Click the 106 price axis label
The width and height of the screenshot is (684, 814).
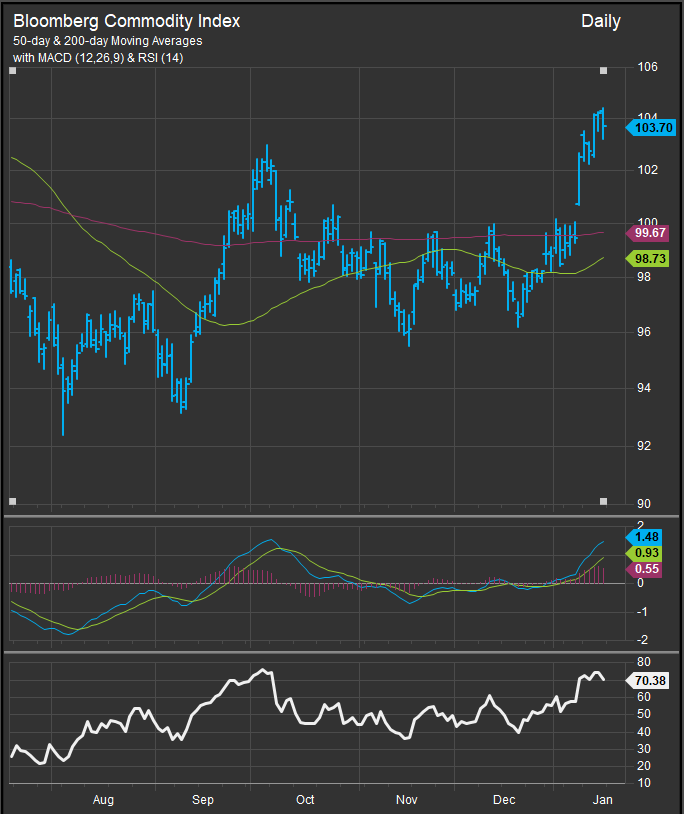click(647, 67)
